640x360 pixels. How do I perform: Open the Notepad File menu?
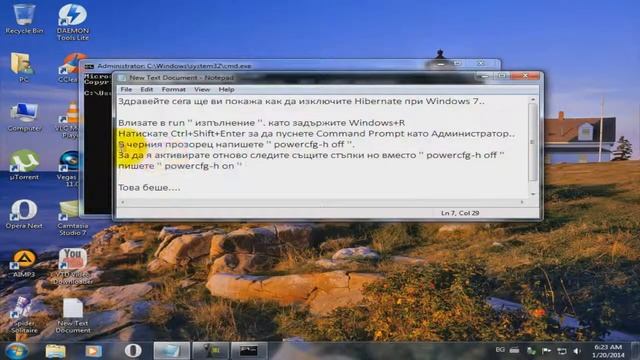126,89
